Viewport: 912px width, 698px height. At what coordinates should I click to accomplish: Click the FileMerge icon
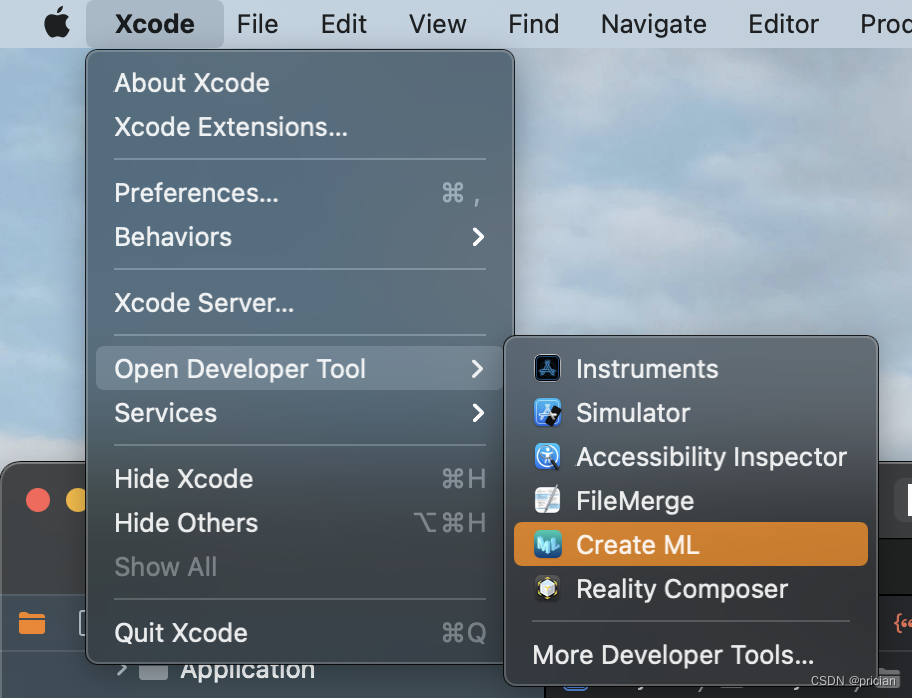tap(547, 500)
